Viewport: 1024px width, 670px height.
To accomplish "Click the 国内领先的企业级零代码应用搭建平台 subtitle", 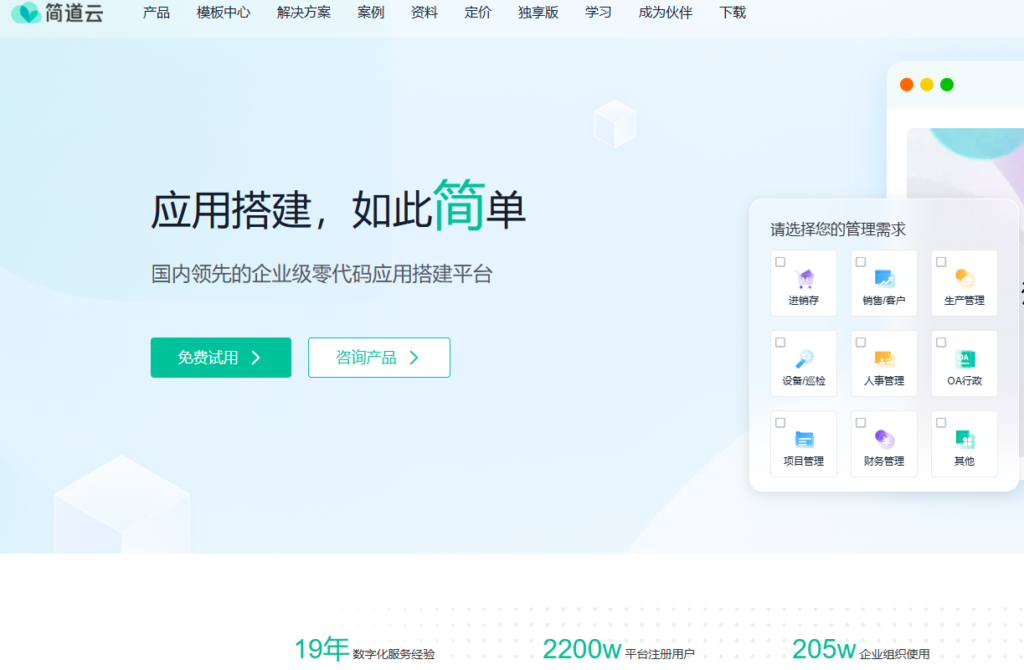I will pyautogui.click(x=322, y=274).
